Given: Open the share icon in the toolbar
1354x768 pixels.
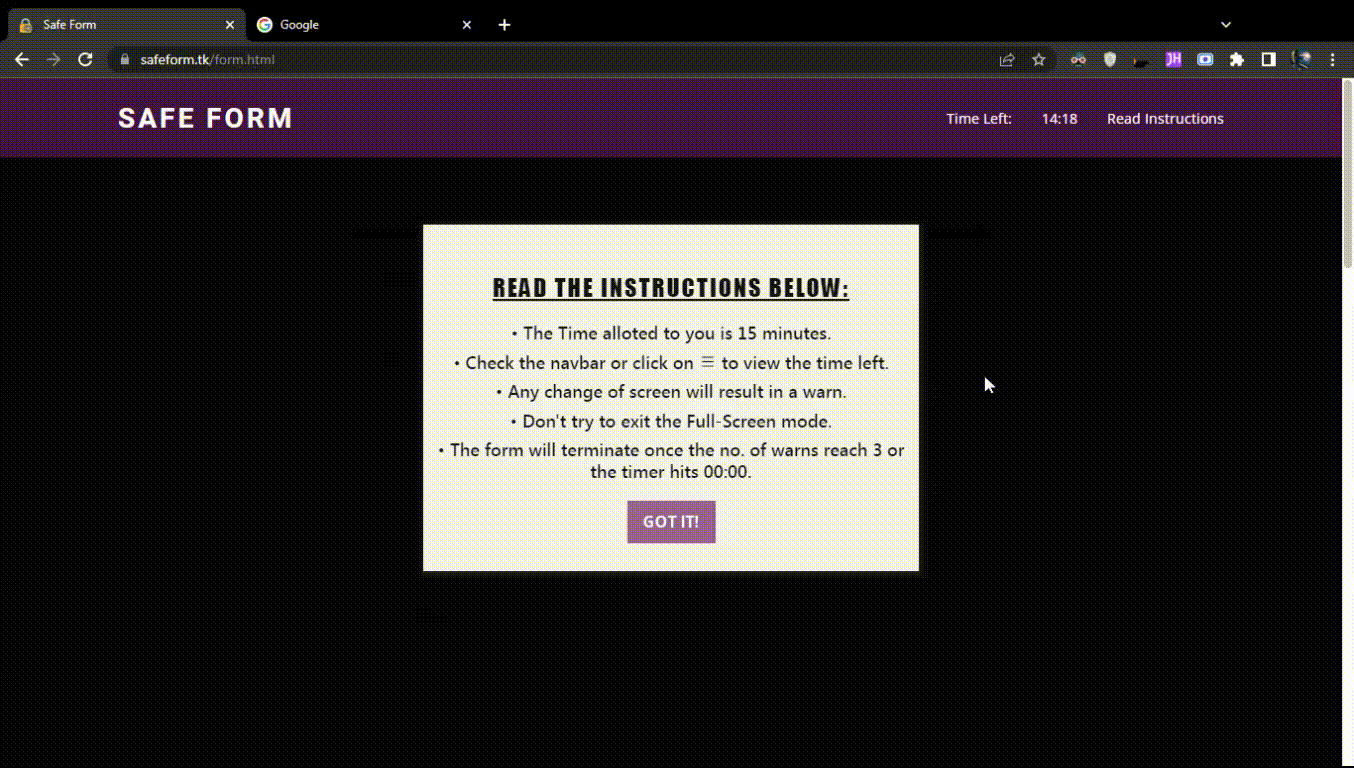Looking at the screenshot, I should click(1006, 59).
